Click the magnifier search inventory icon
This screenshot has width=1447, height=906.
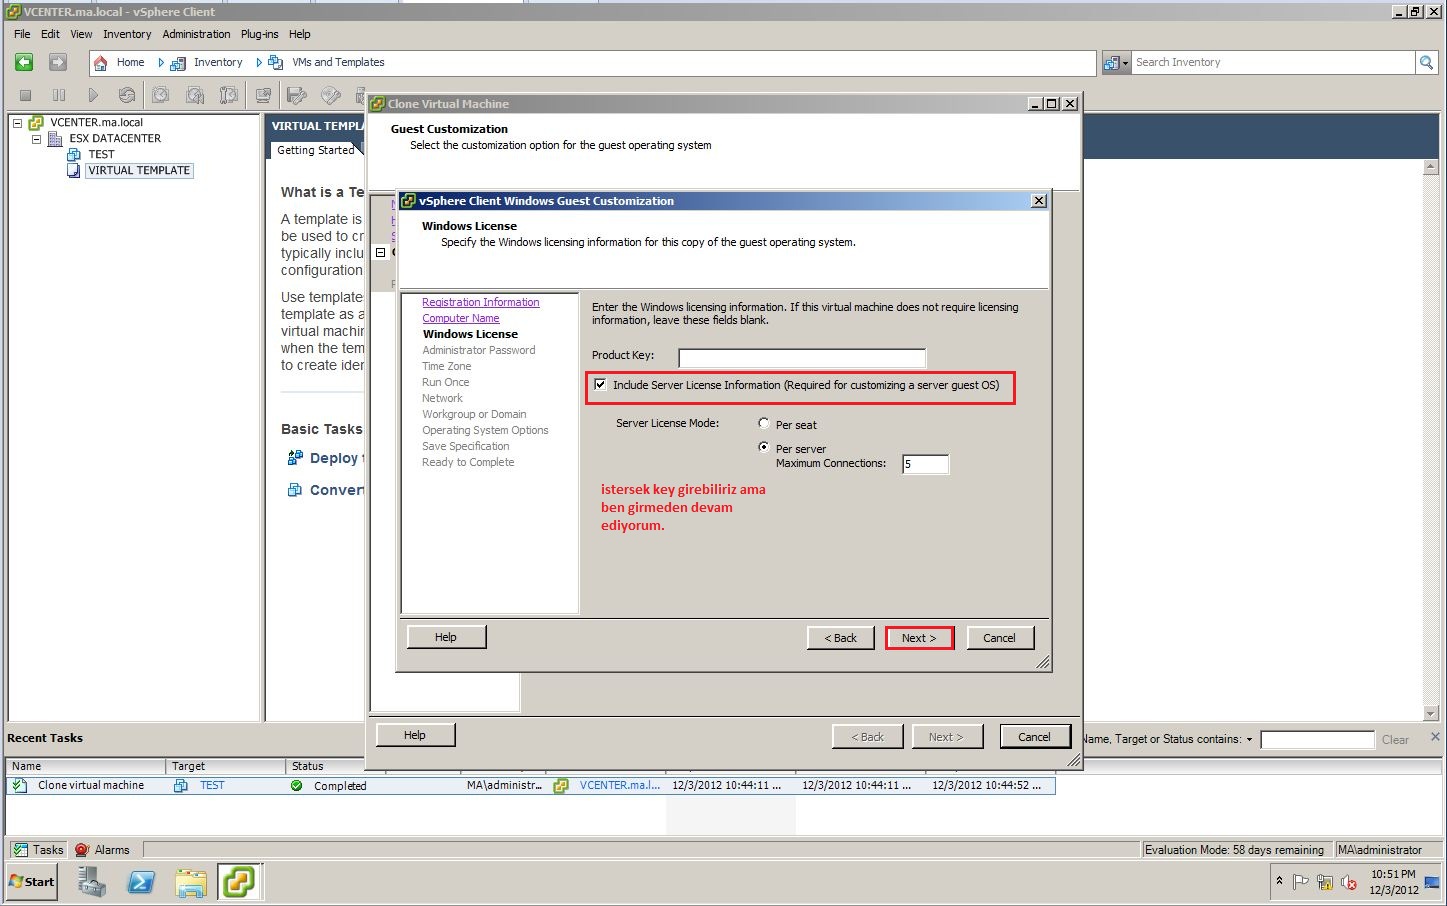pos(1426,62)
